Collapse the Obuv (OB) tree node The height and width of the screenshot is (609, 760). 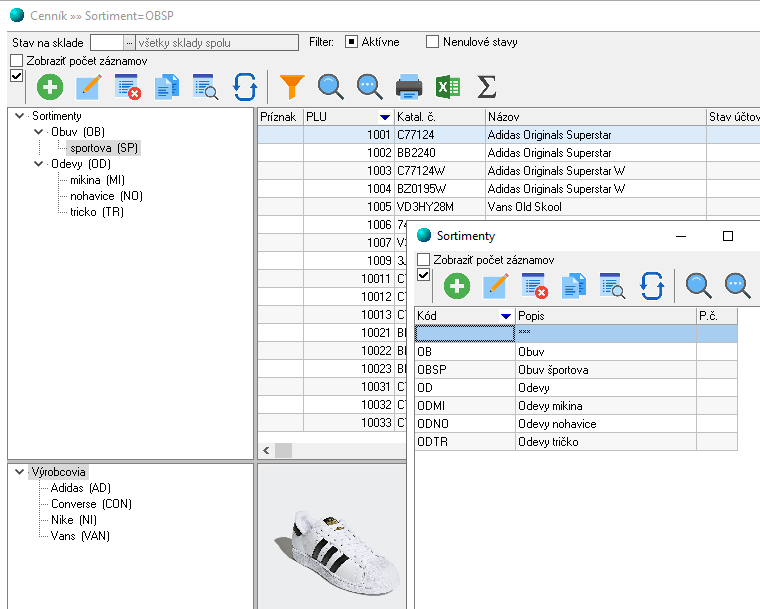(x=38, y=132)
